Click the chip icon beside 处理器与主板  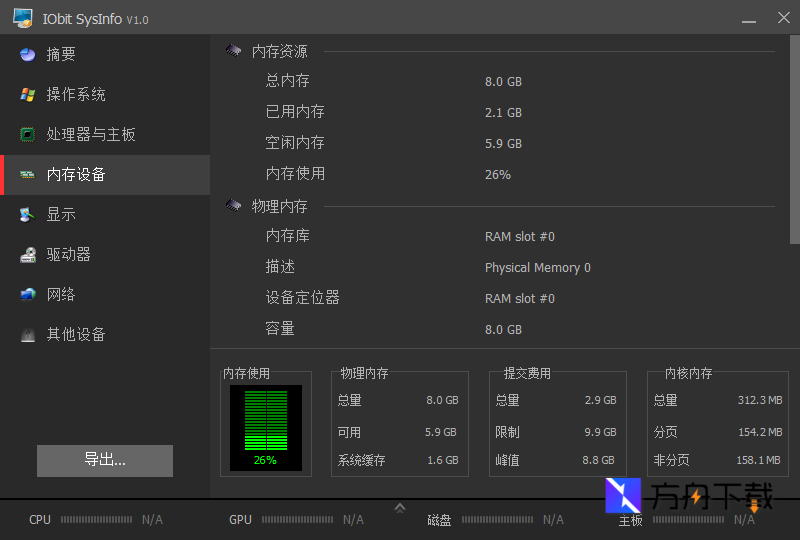click(x=28, y=134)
